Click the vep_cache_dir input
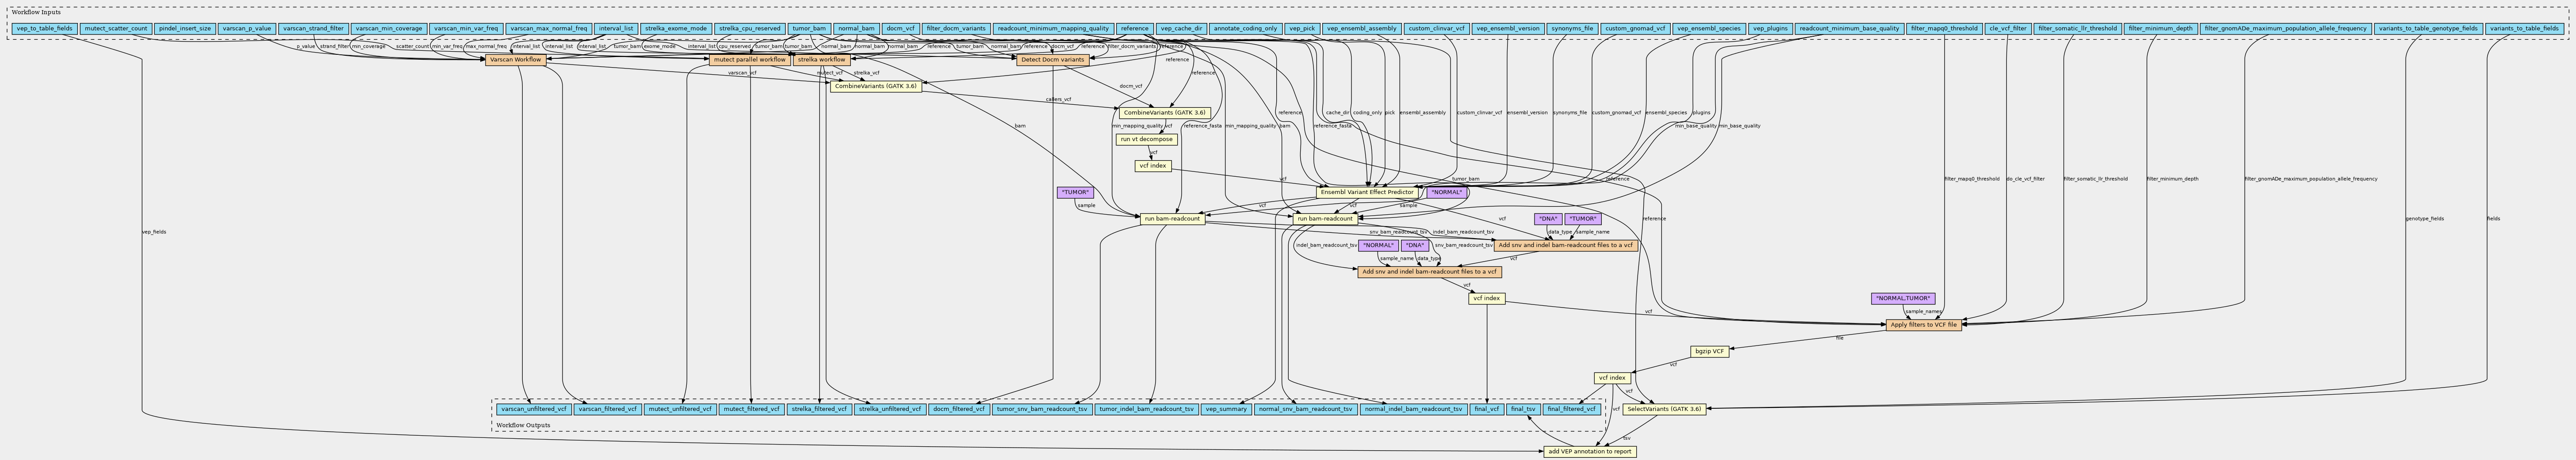The width and height of the screenshot is (2576, 460). [x=1181, y=29]
